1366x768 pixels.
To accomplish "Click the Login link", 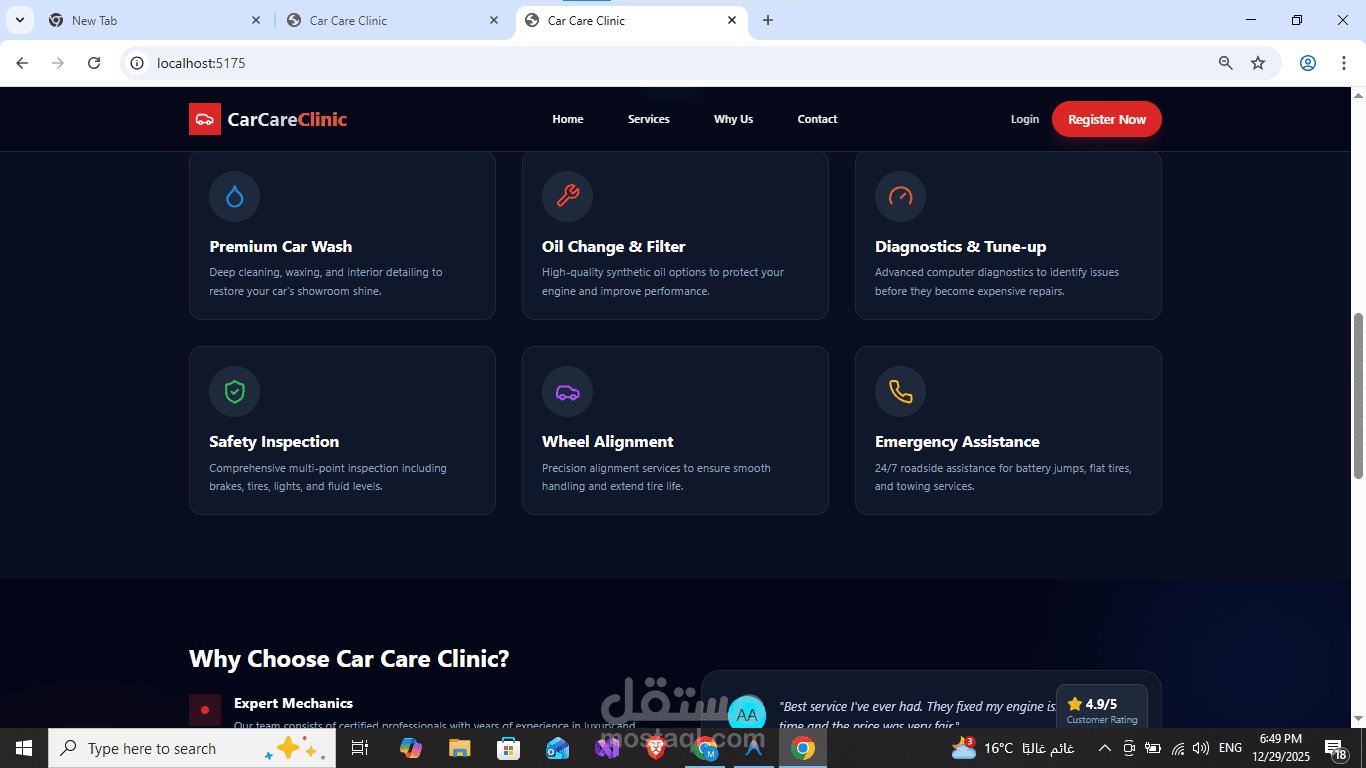I will 1025,119.
